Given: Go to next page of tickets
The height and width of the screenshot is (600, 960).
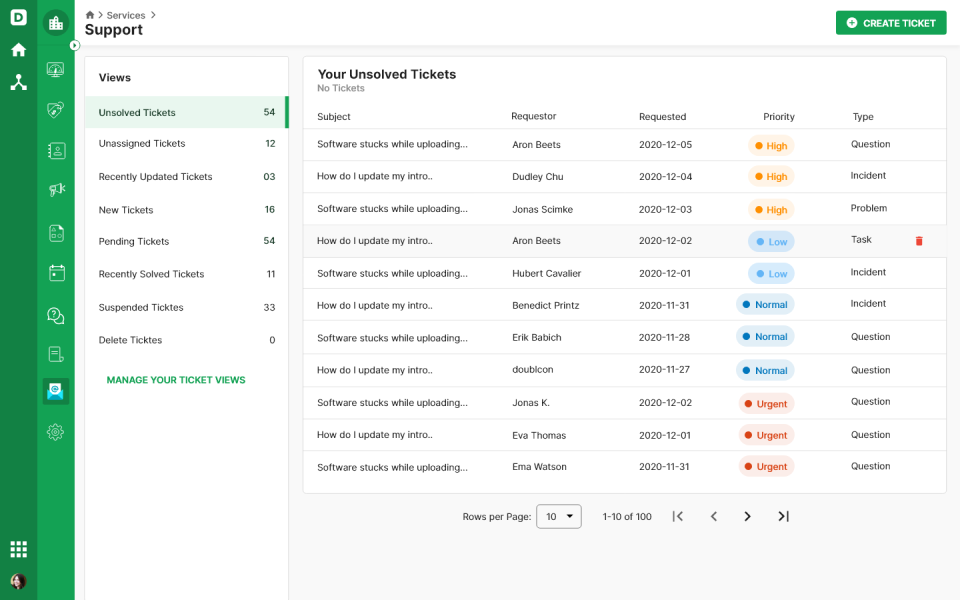Looking at the screenshot, I should (747, 516).
